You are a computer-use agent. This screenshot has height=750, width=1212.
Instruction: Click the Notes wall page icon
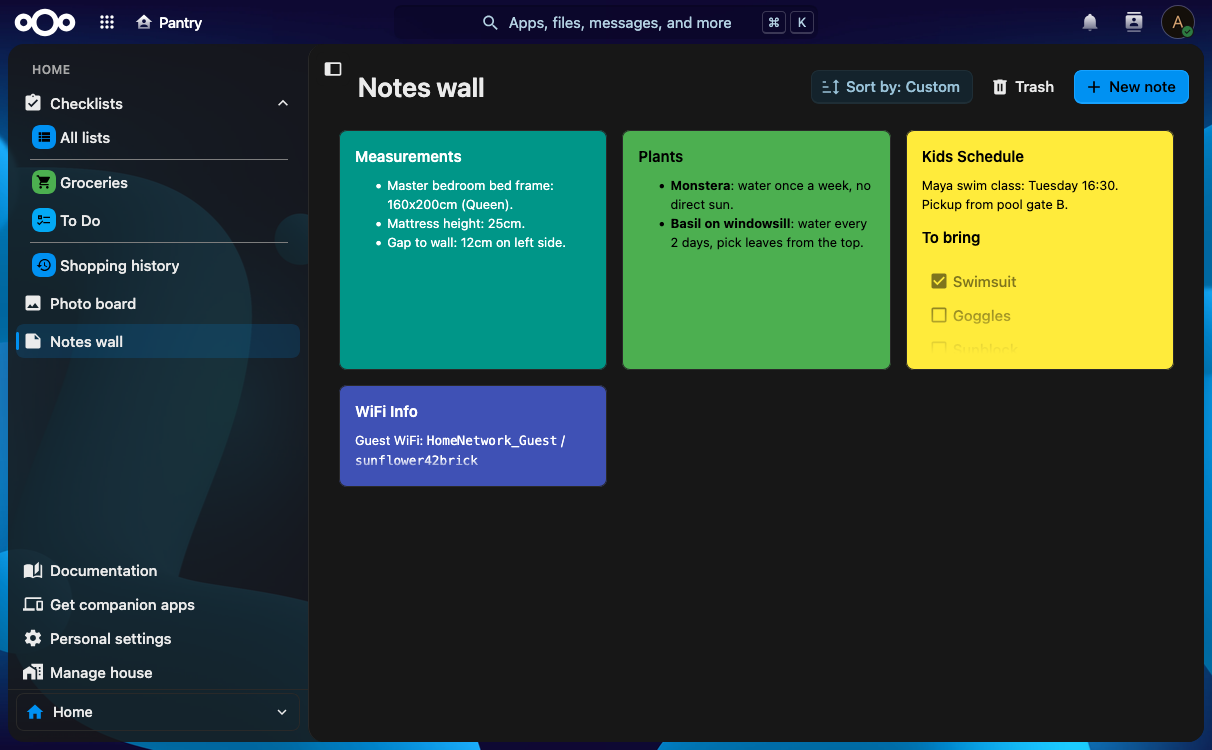[x=33, y=341]
